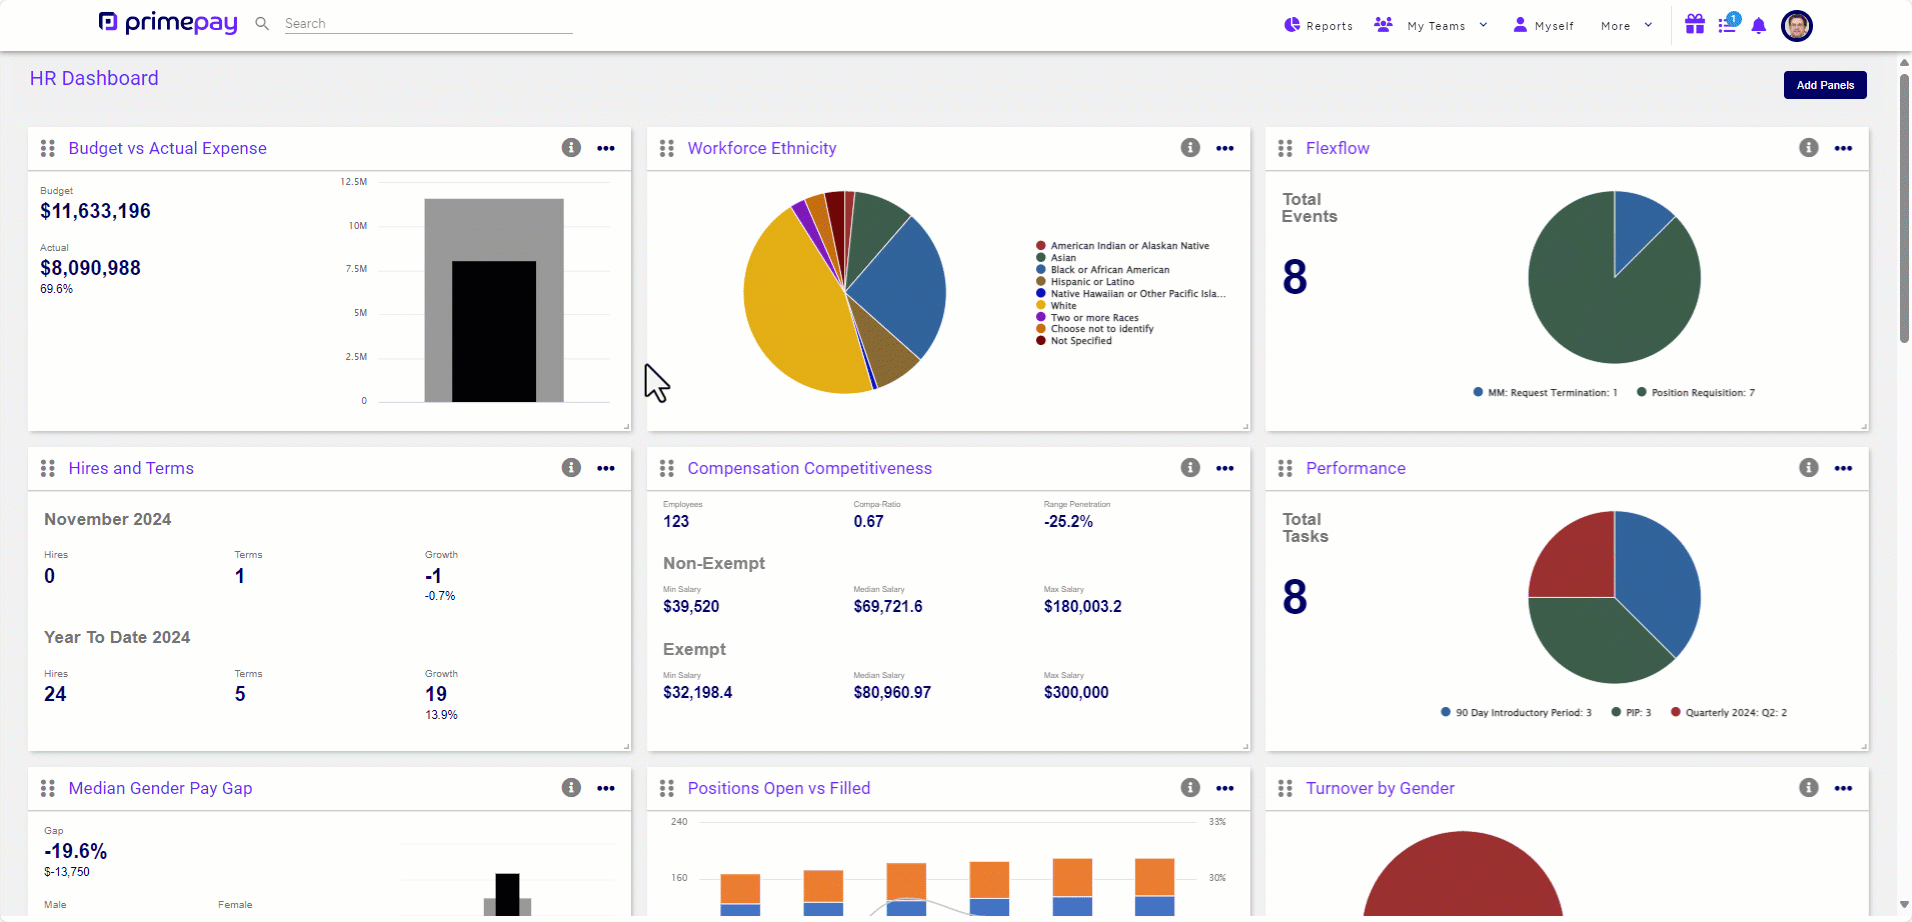The image size is (1912, 922).
Task: Open options menu for Performance panel
Action: click(1843, 468)
